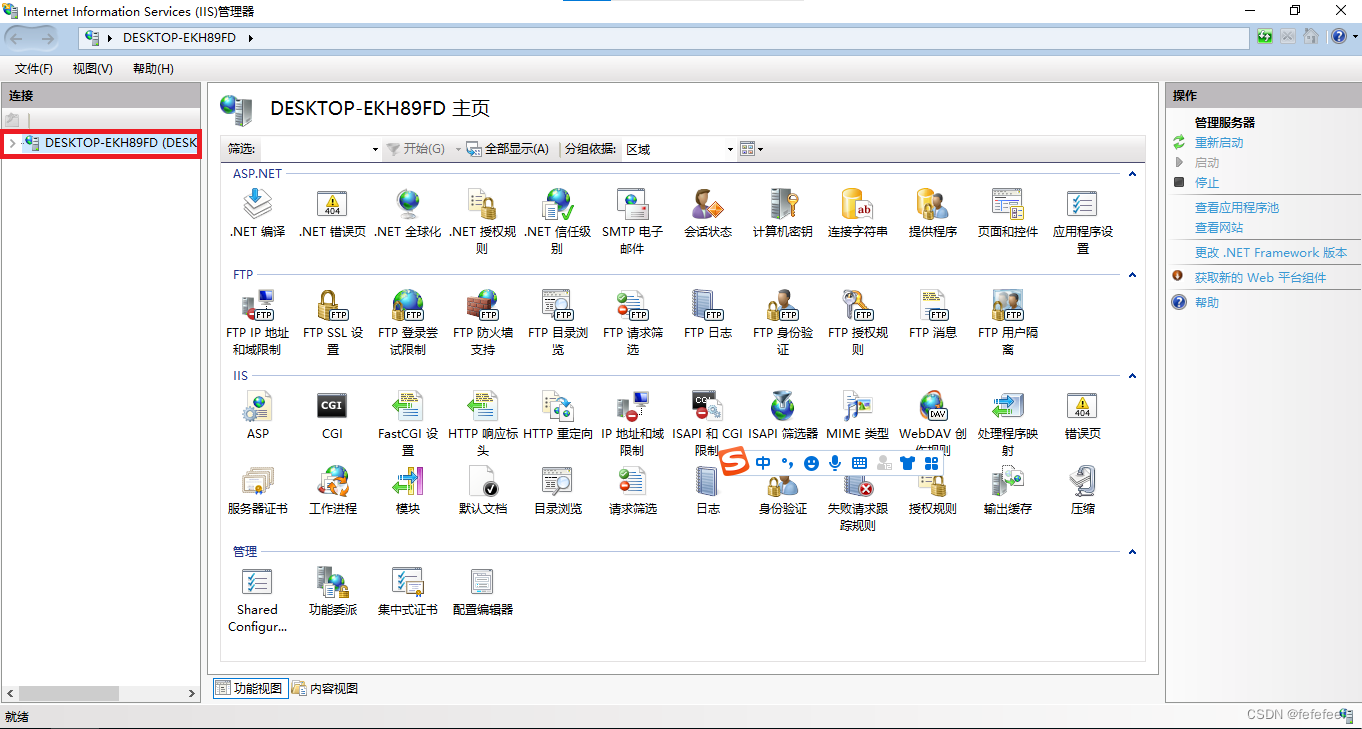Open the 会话状态 feature
Image resolution: width=1362 pixels, height=729 pixels.
707,214
